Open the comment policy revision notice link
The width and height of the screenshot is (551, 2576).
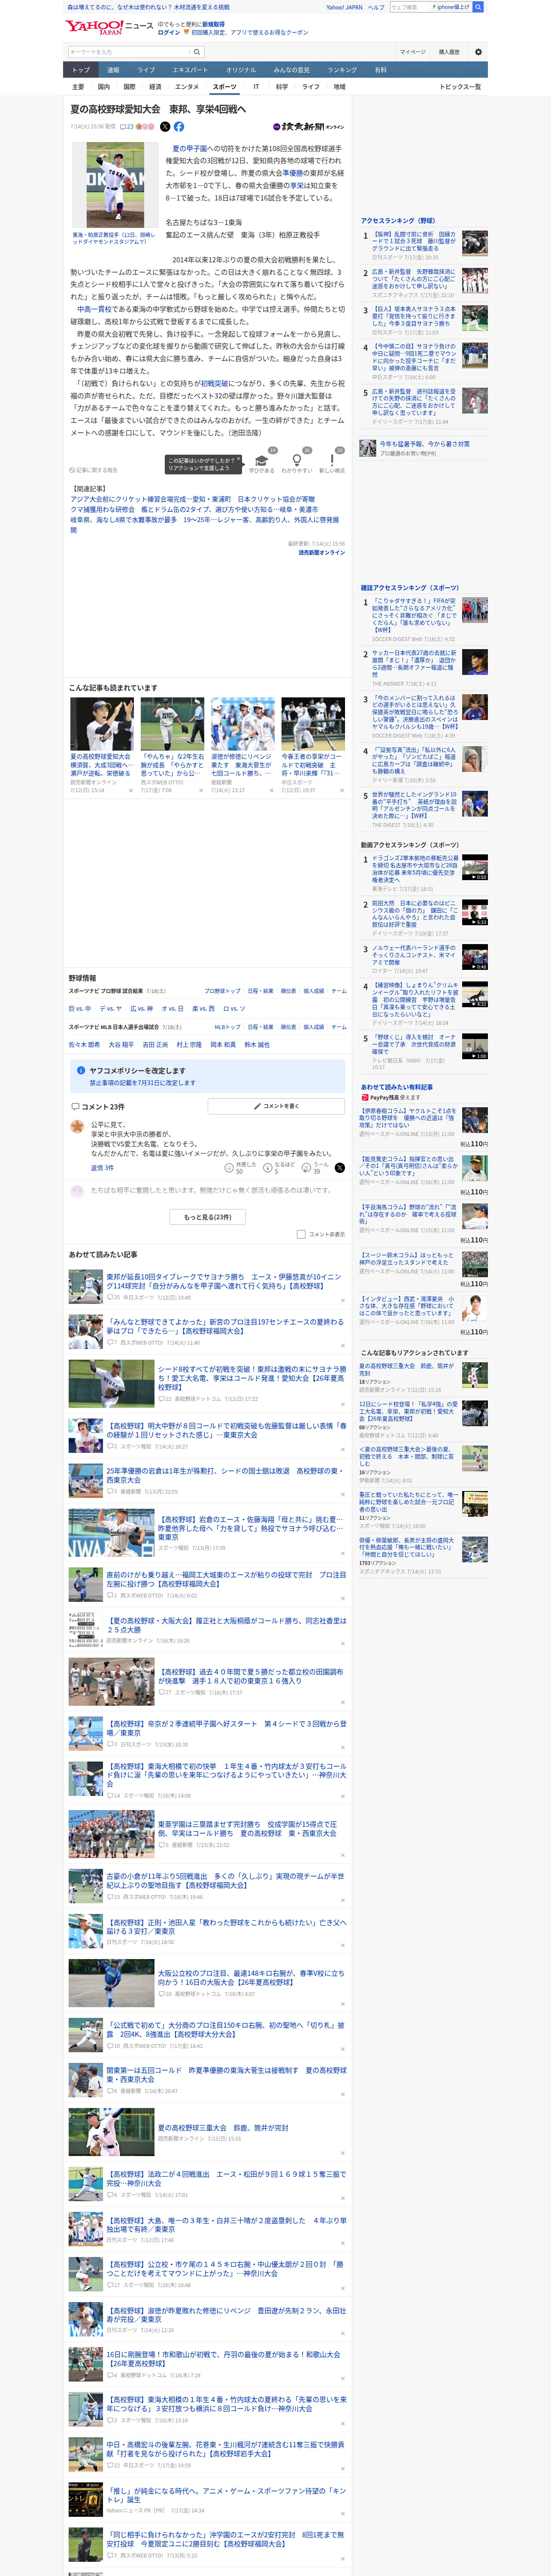click(143, 1083)
